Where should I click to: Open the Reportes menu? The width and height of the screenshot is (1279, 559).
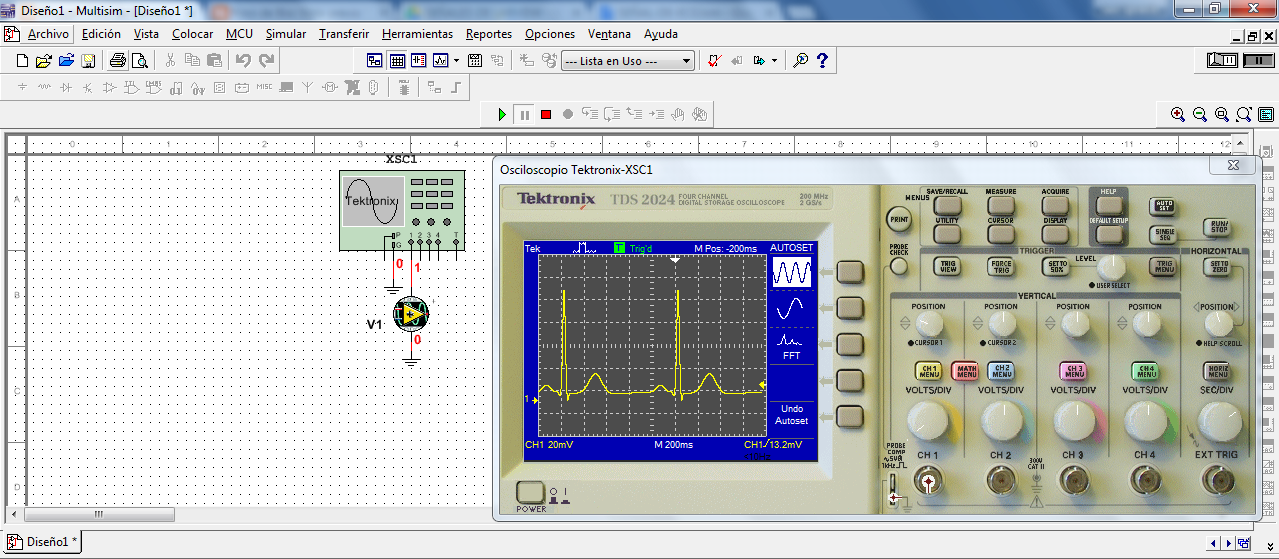click(x=489, y=34)
